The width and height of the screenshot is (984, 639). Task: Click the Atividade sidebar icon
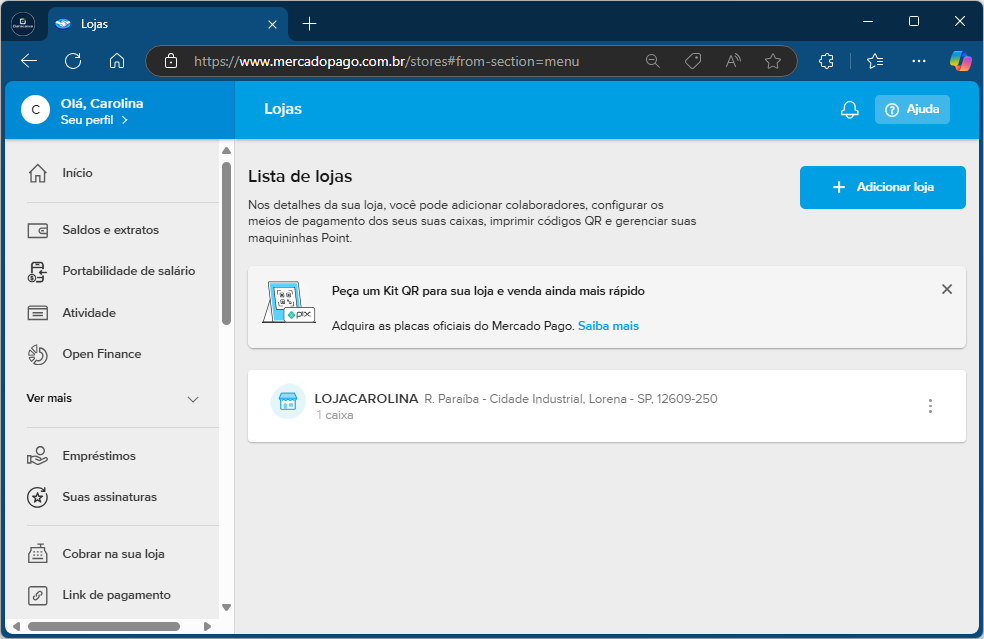pyautogui.click(x=38, y=313)
